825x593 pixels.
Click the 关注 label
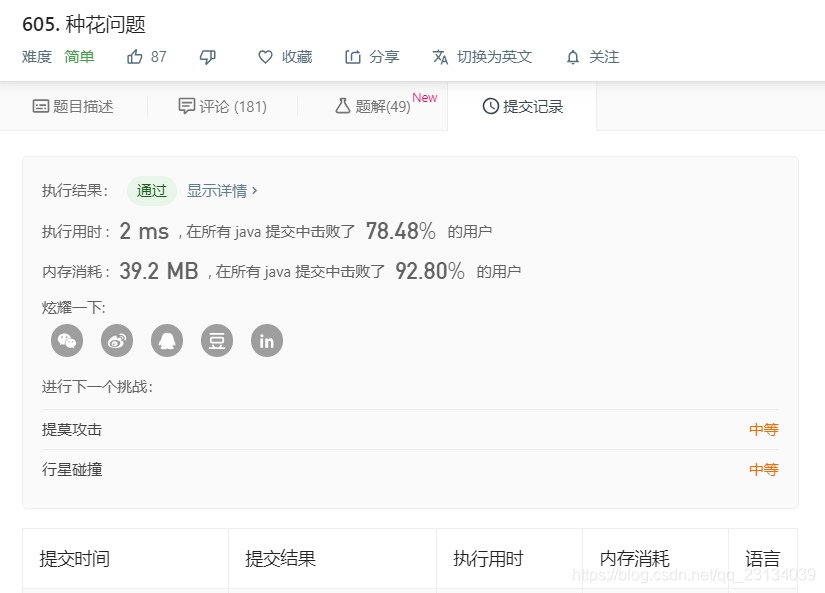click(x=604, y=57)
